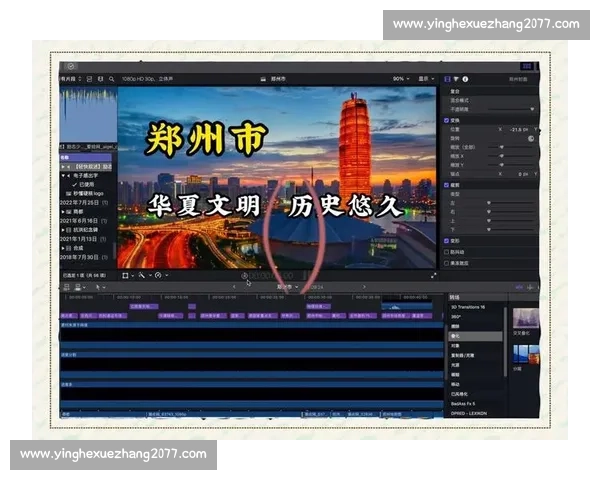Click the Transform tool icon below viewer
Image resolution: width=600 pixels, height=480 pixels.
pos(125,275)
